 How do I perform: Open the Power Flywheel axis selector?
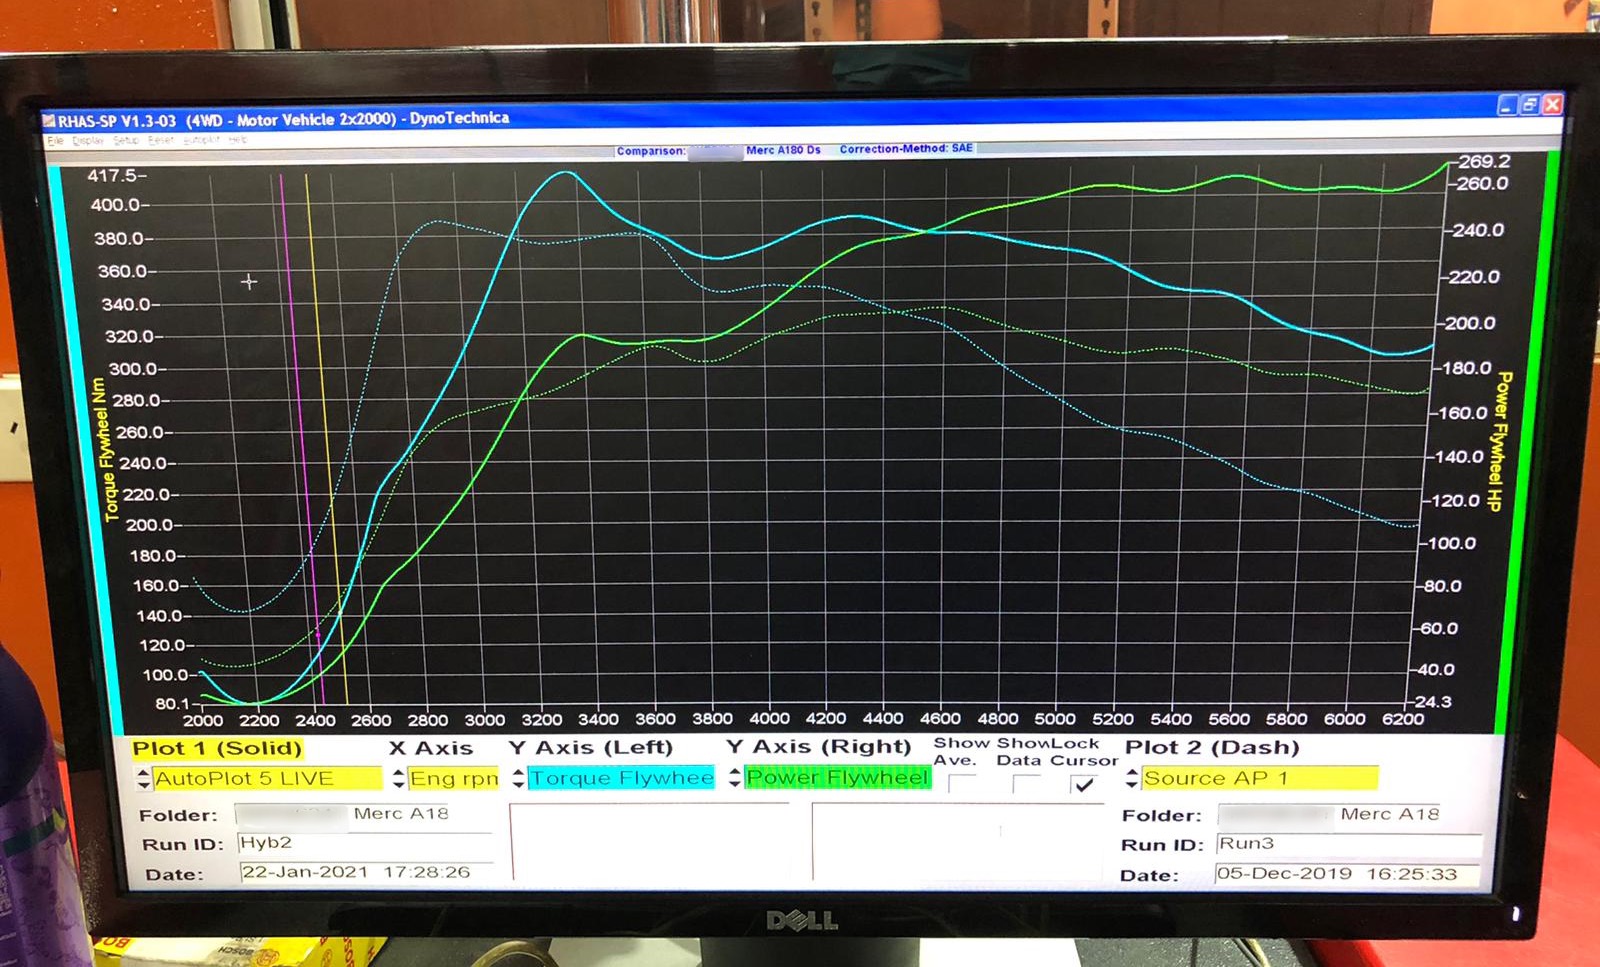point(838,778)
